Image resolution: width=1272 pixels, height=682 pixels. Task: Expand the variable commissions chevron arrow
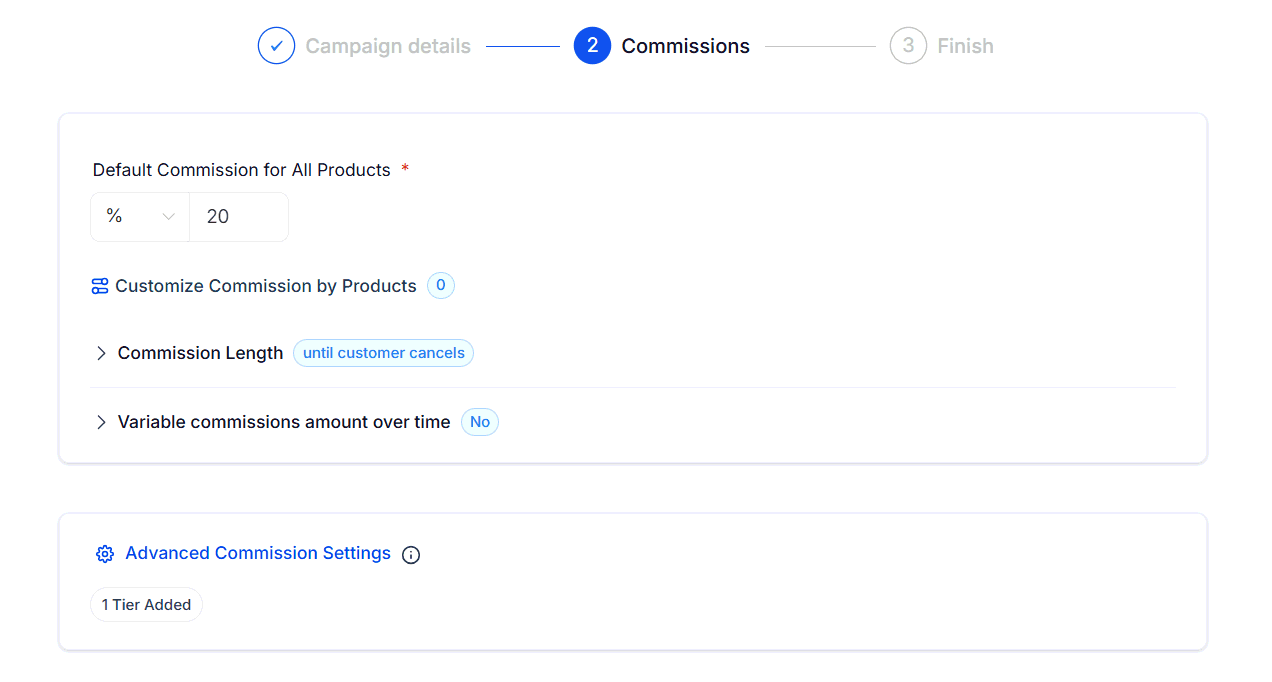(x=101, y=422)
